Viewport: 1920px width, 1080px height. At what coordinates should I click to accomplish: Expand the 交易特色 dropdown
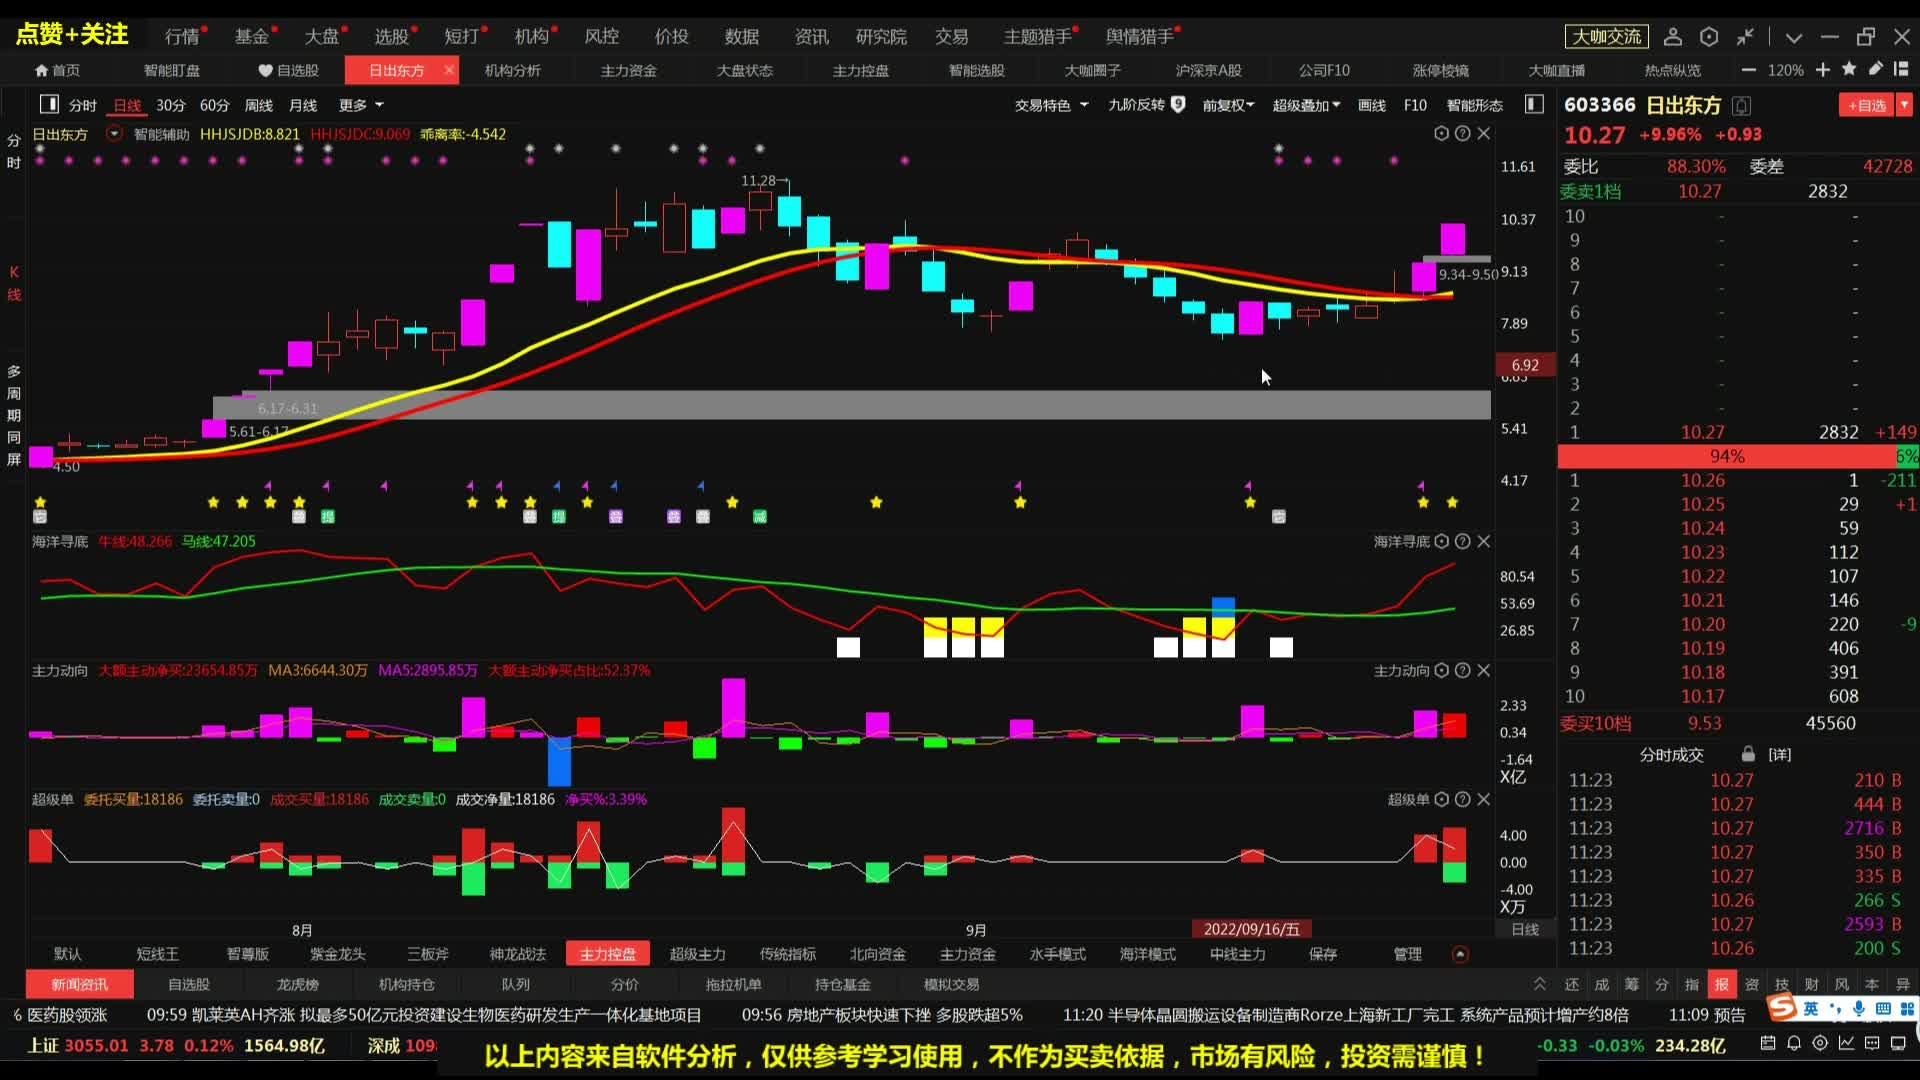click(x=1051, y=105)
